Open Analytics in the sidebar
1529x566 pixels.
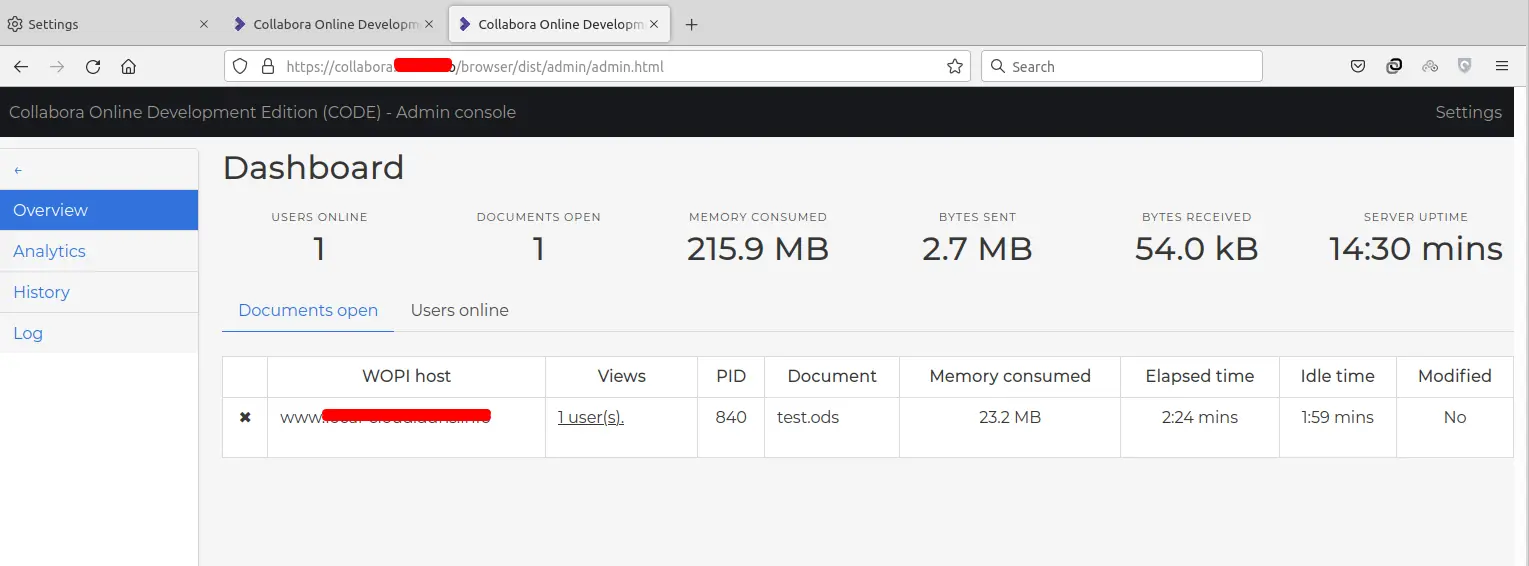[x=99, y=251]
